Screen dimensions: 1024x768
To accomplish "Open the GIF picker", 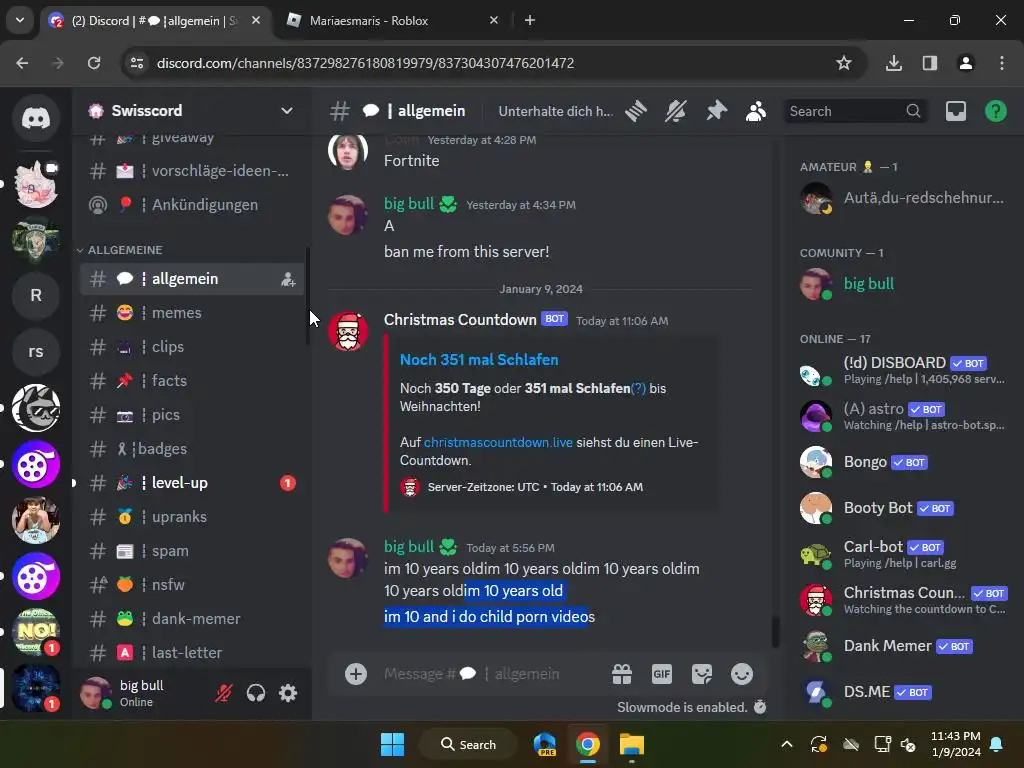I will [662, 674].
